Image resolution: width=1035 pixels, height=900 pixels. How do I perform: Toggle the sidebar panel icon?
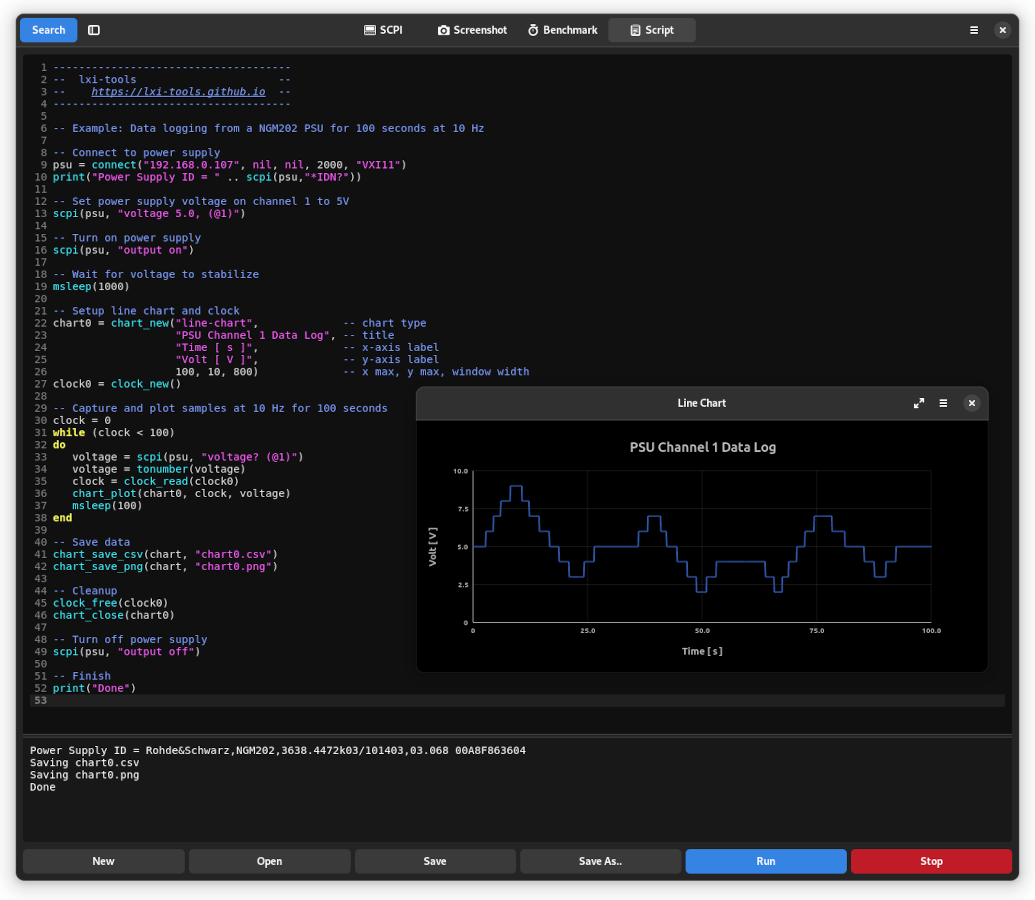[94, 30]
